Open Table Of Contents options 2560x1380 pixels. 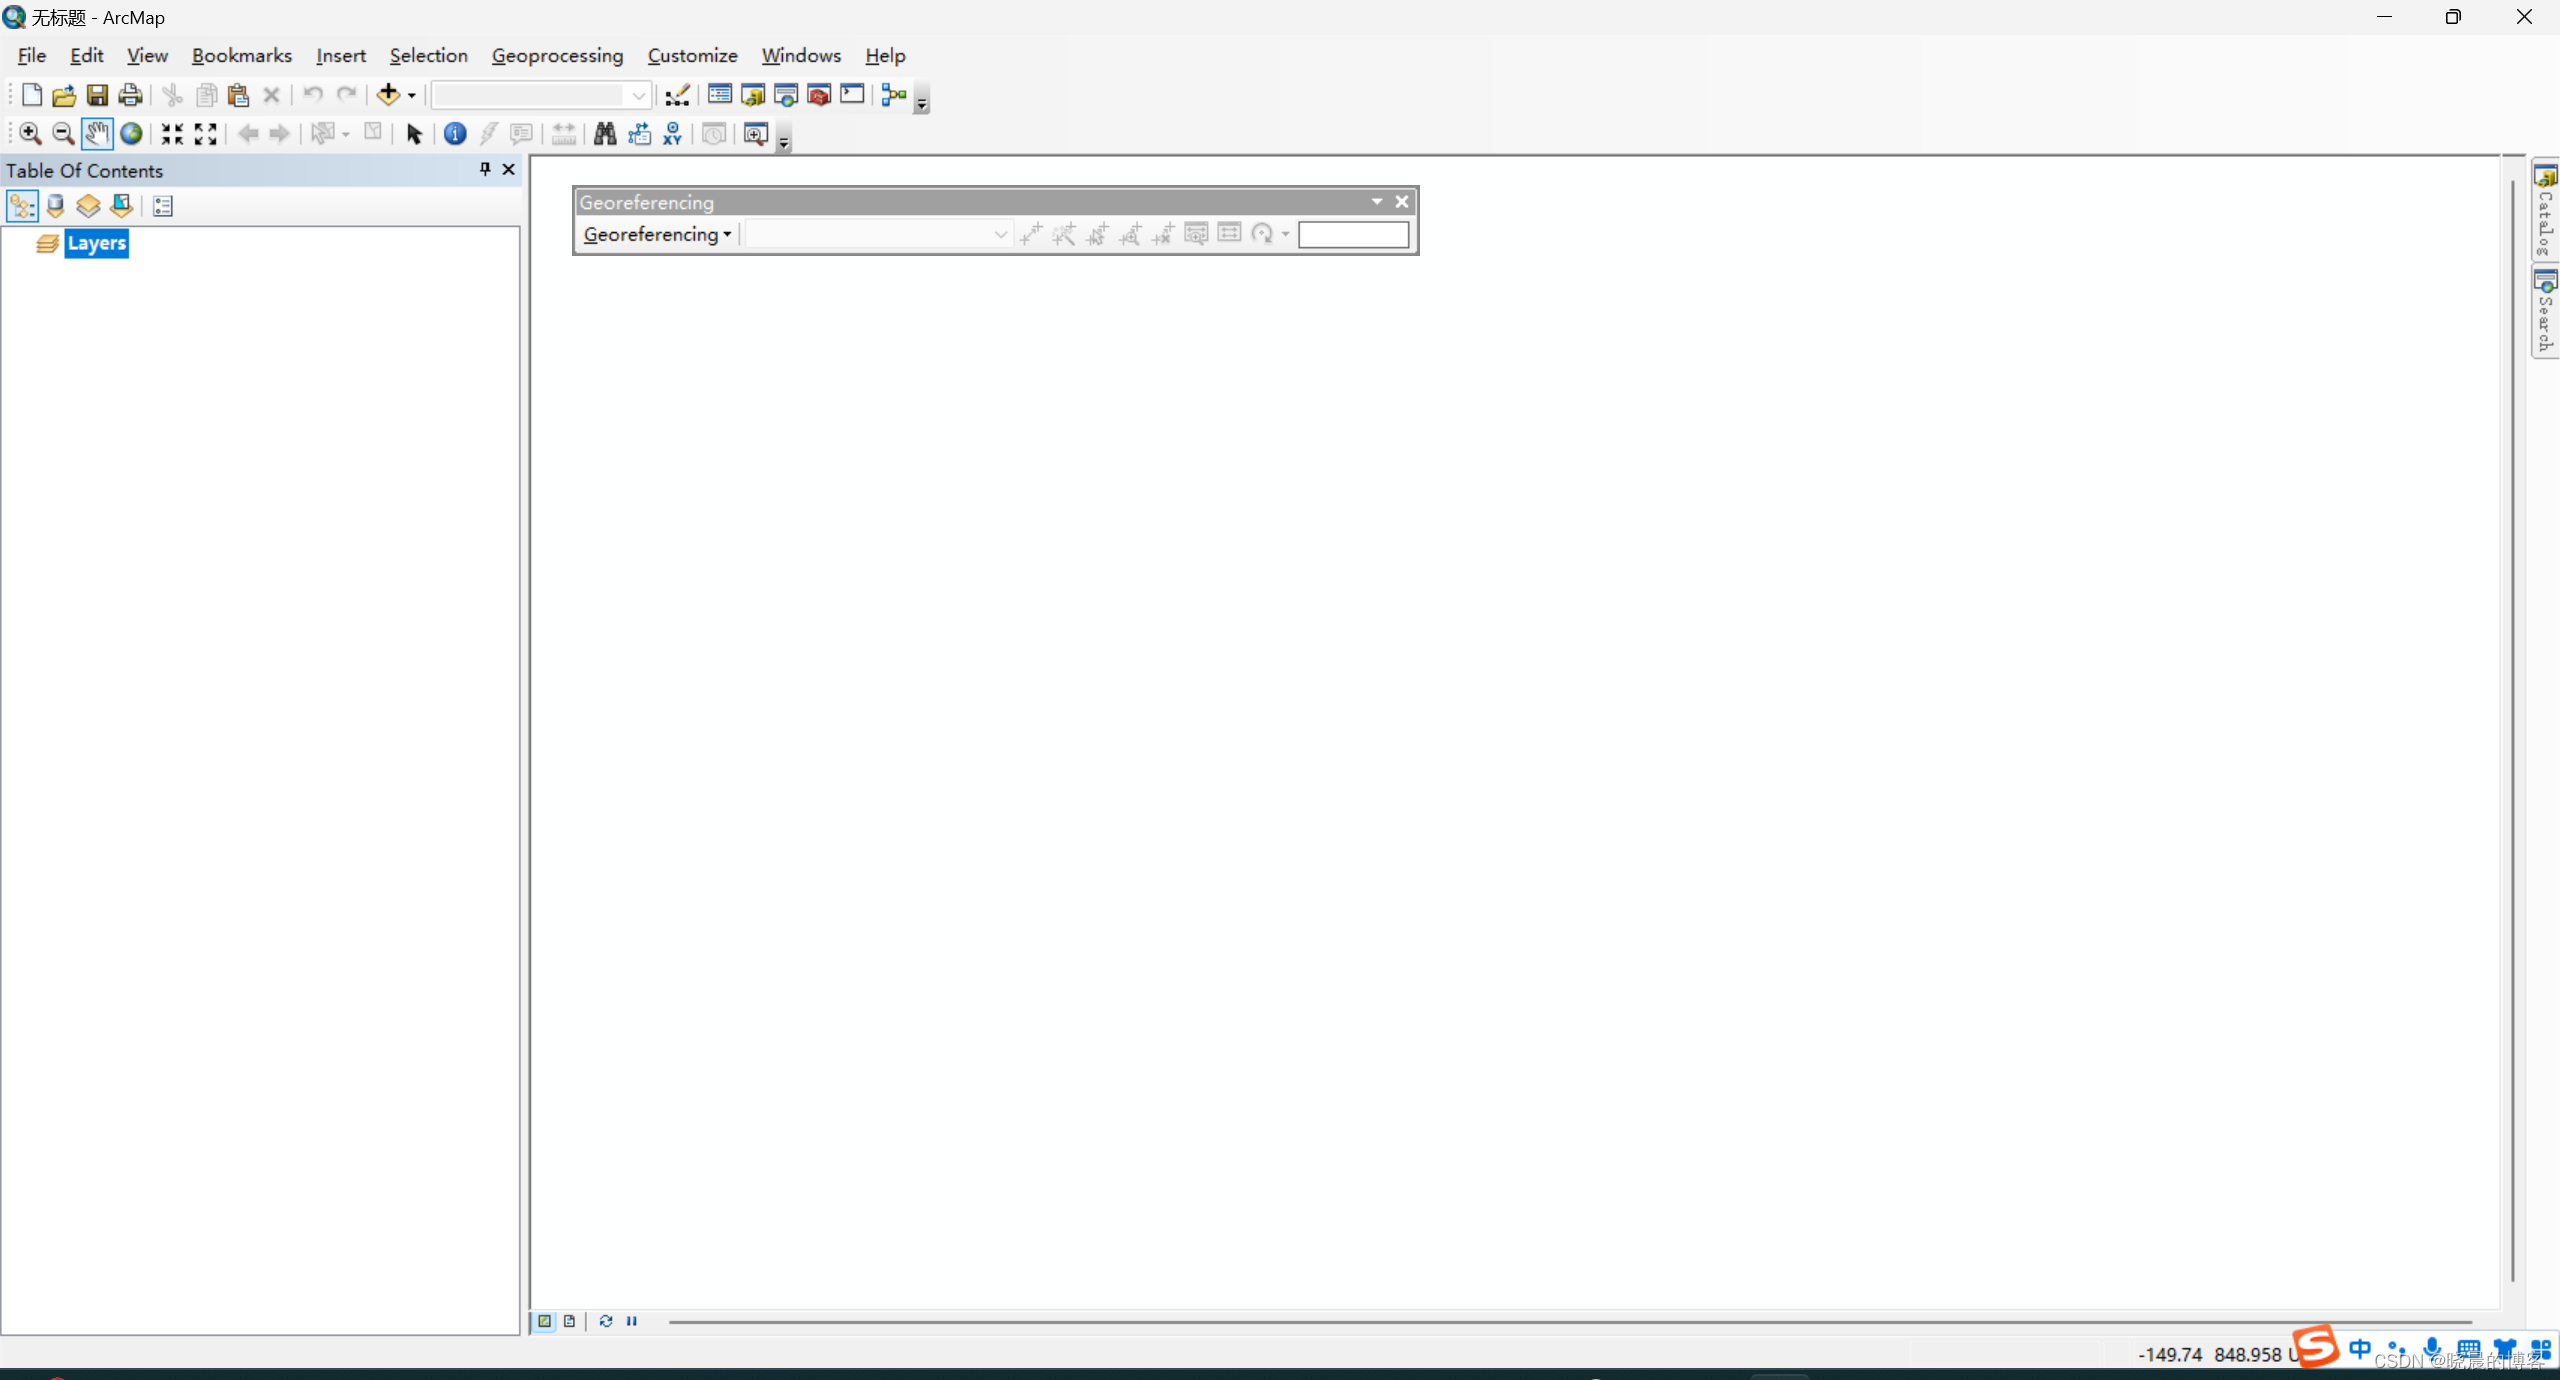(163, 206)
